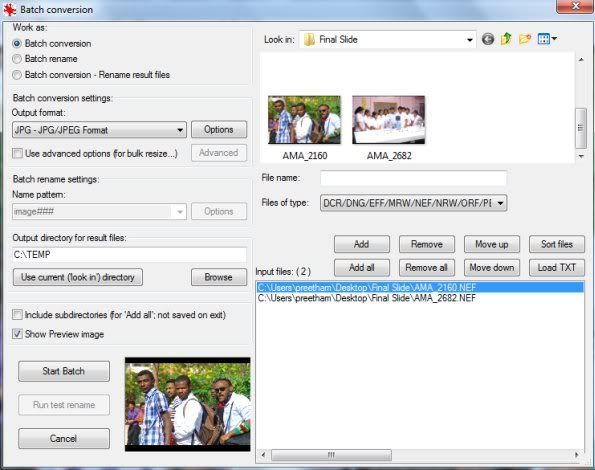
Task: Click the output directory text field
Action: coord(129,255)
